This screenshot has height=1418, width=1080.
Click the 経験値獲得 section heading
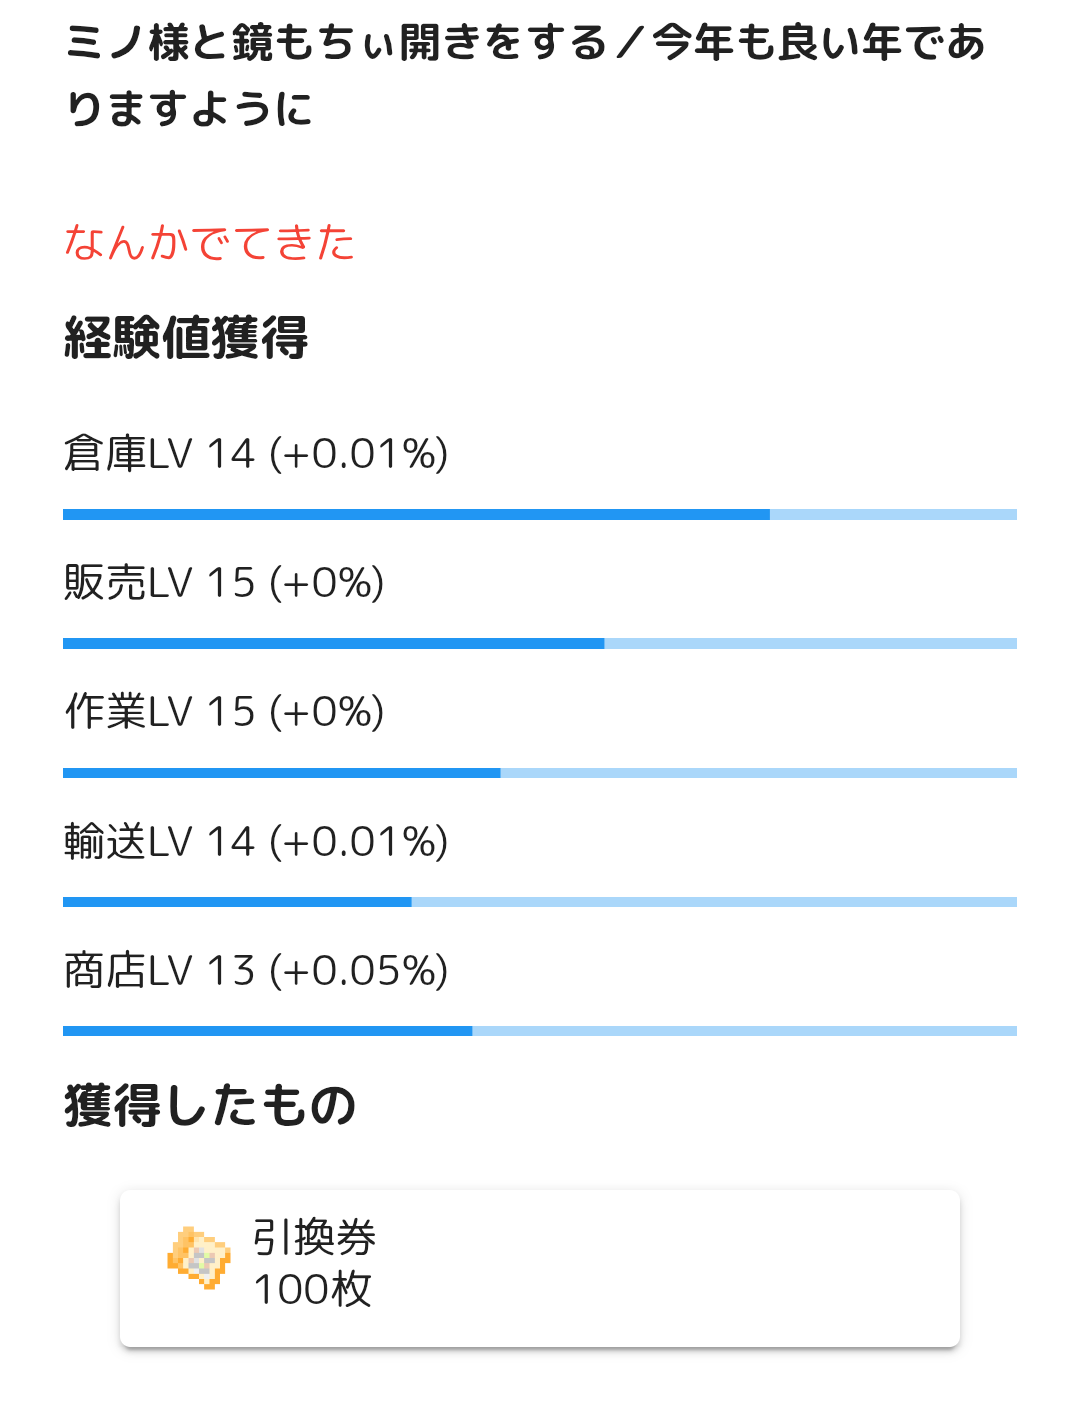click(x=186, y=338)
